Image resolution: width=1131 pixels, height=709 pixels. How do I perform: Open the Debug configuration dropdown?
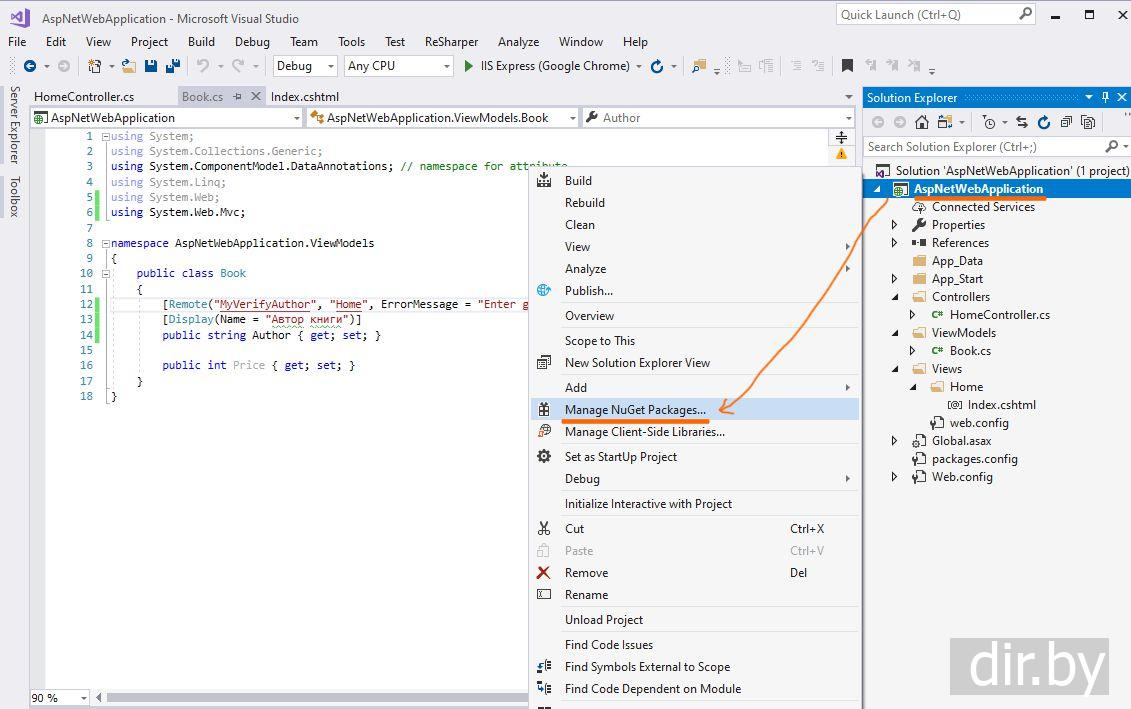click(x=305, y=66)
